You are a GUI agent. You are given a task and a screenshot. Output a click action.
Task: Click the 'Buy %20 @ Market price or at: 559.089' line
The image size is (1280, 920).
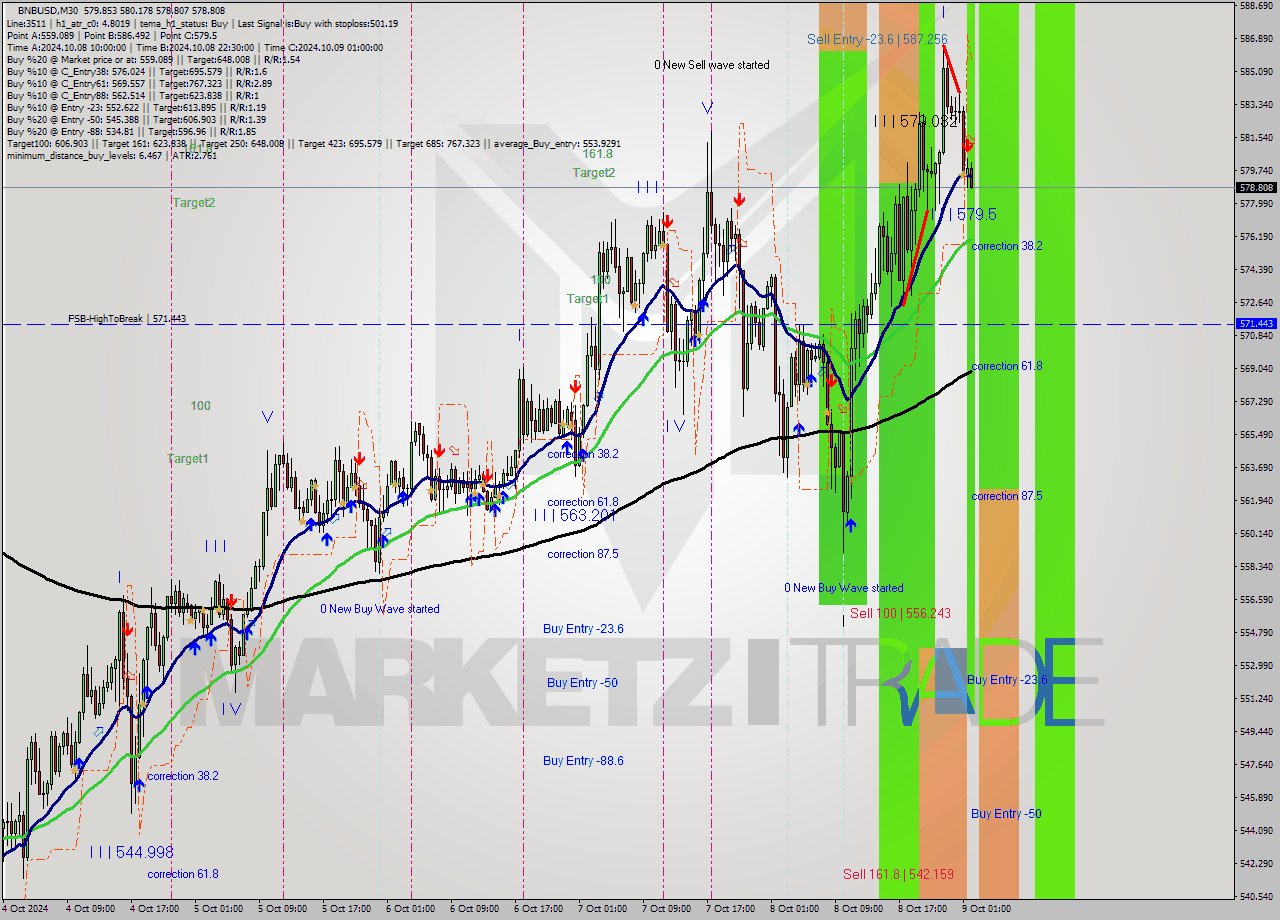click(152, 59)
